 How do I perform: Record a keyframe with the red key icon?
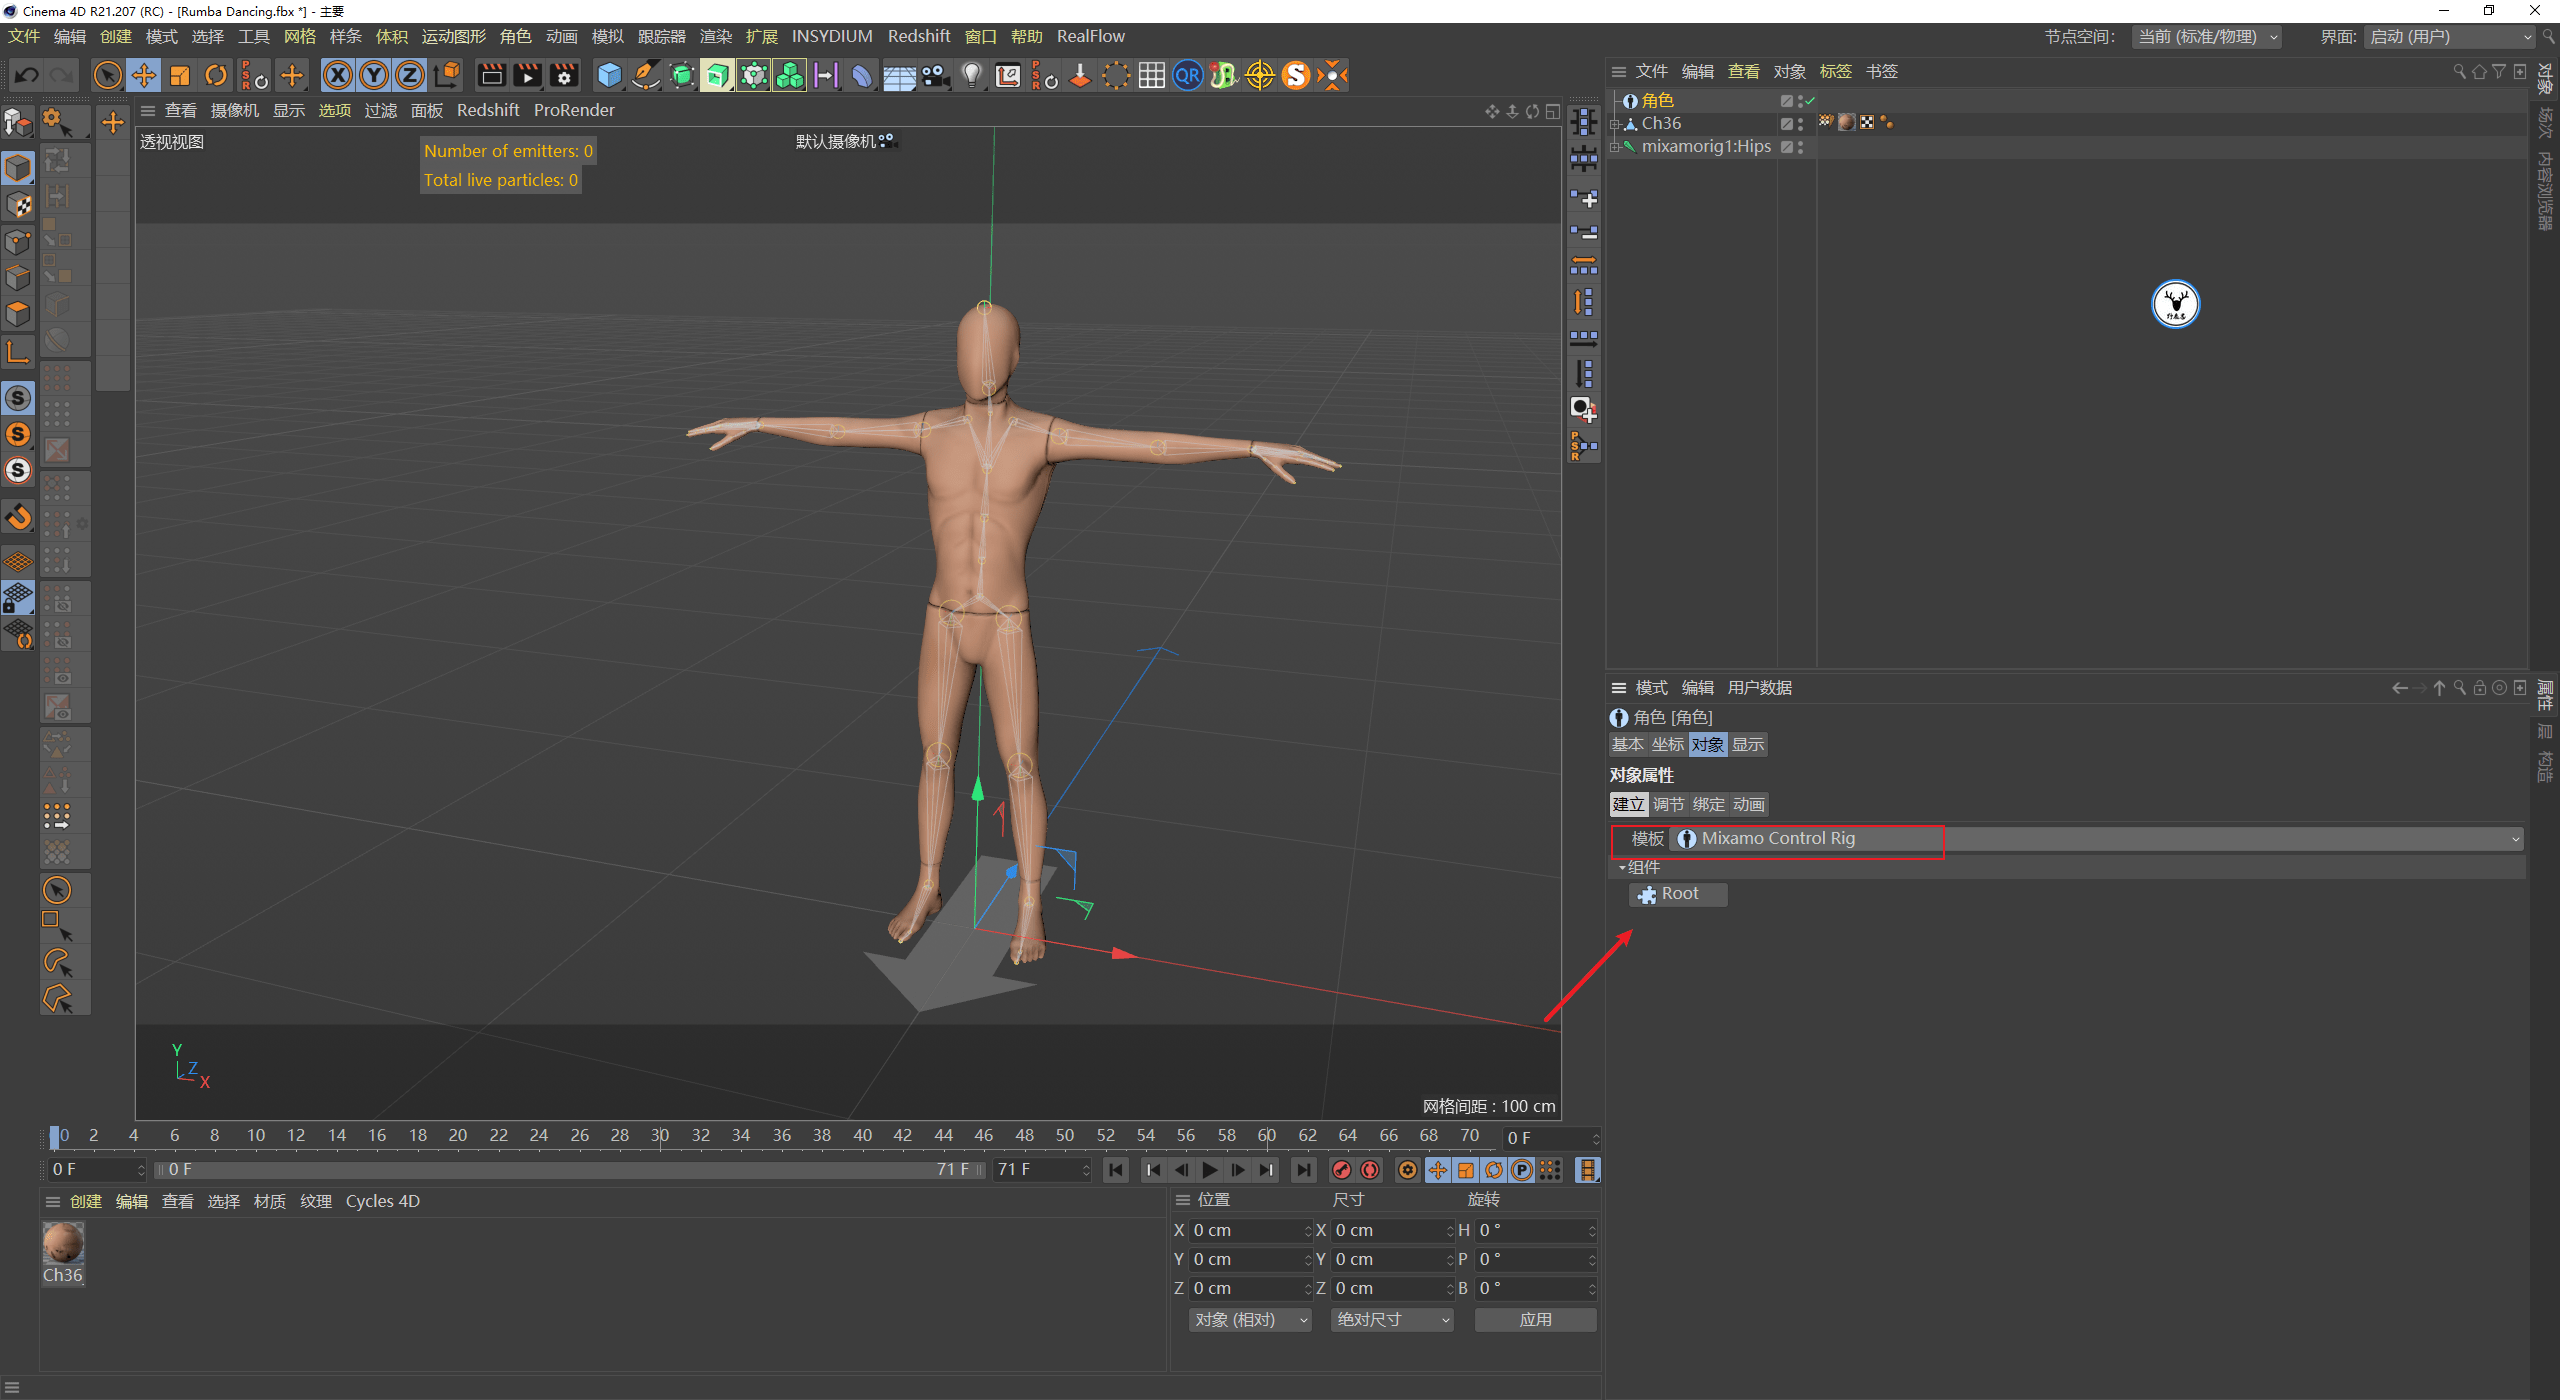click(x=1342, y=1169)
